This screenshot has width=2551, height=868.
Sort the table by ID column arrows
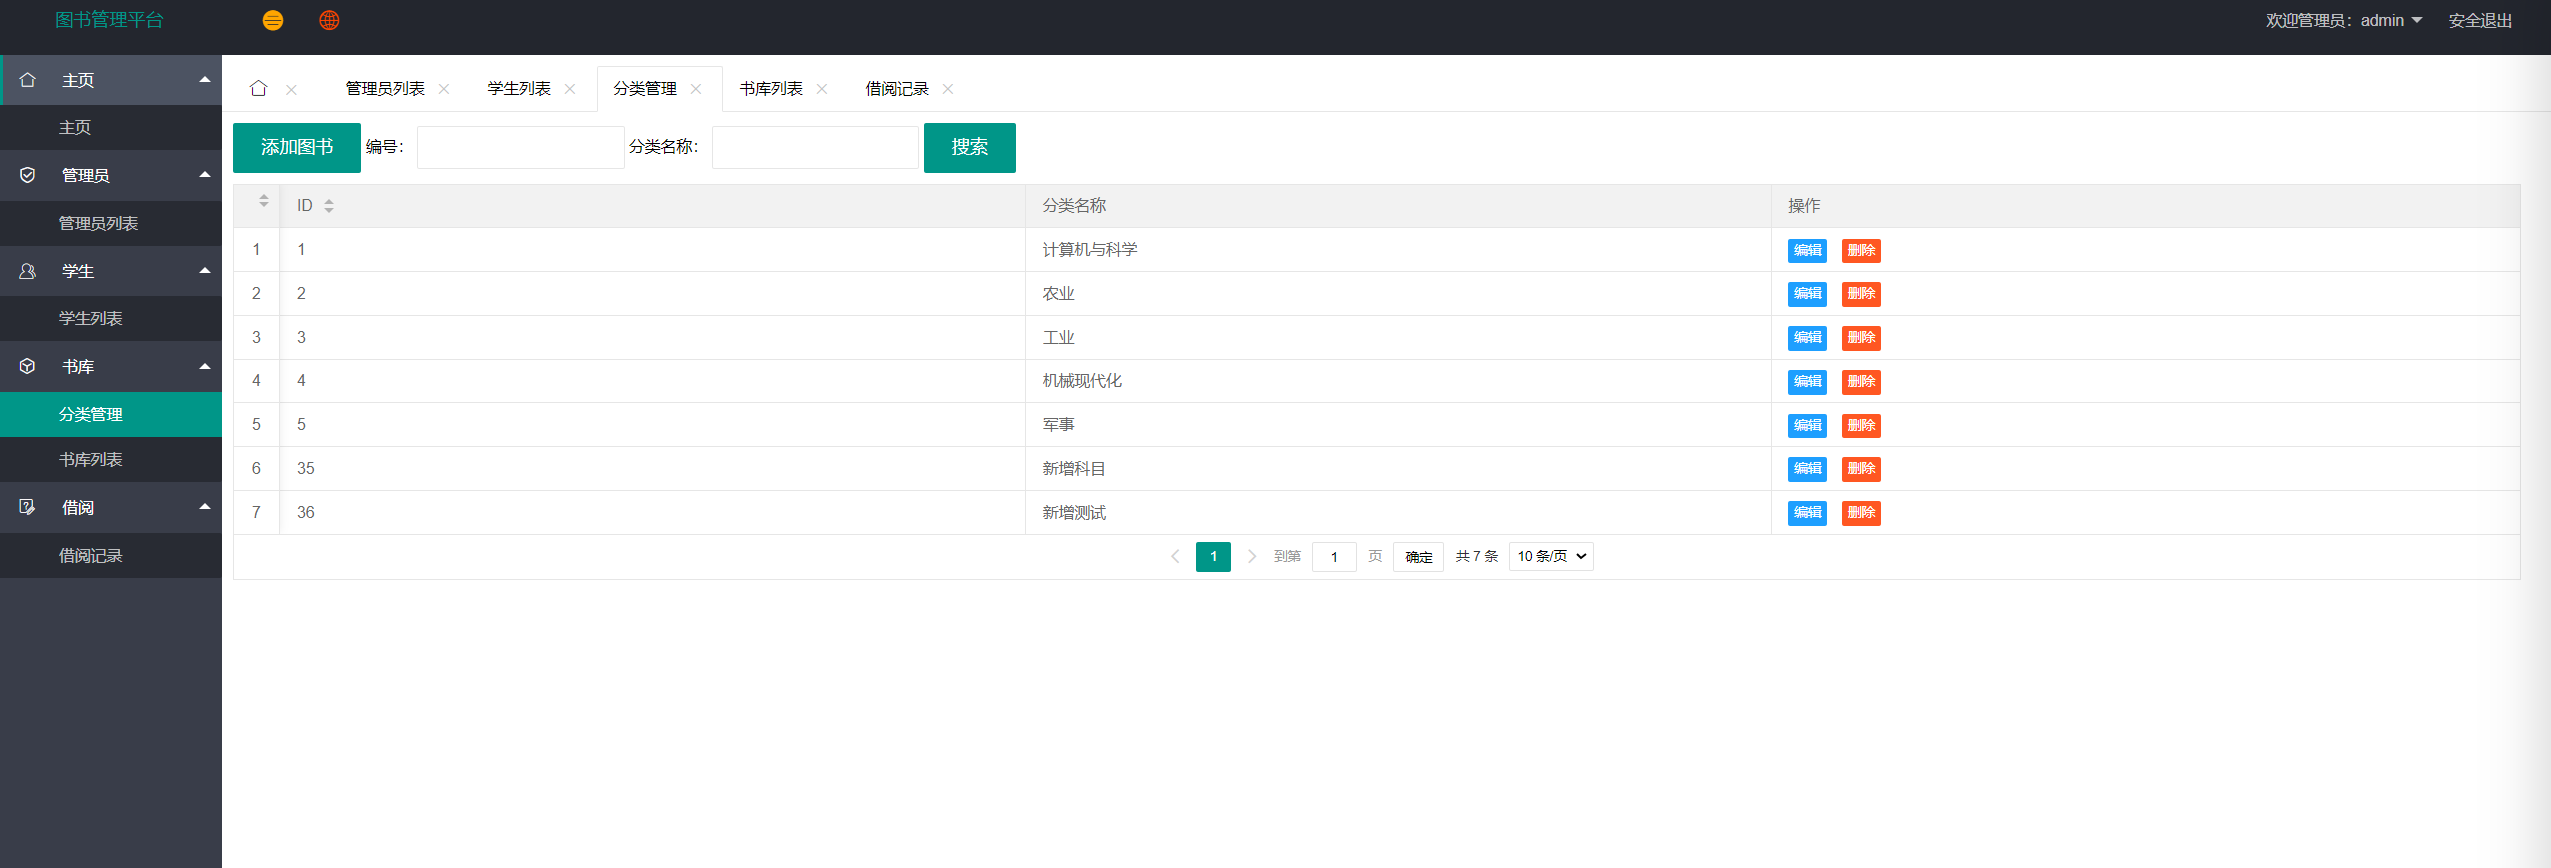[329, 206]
